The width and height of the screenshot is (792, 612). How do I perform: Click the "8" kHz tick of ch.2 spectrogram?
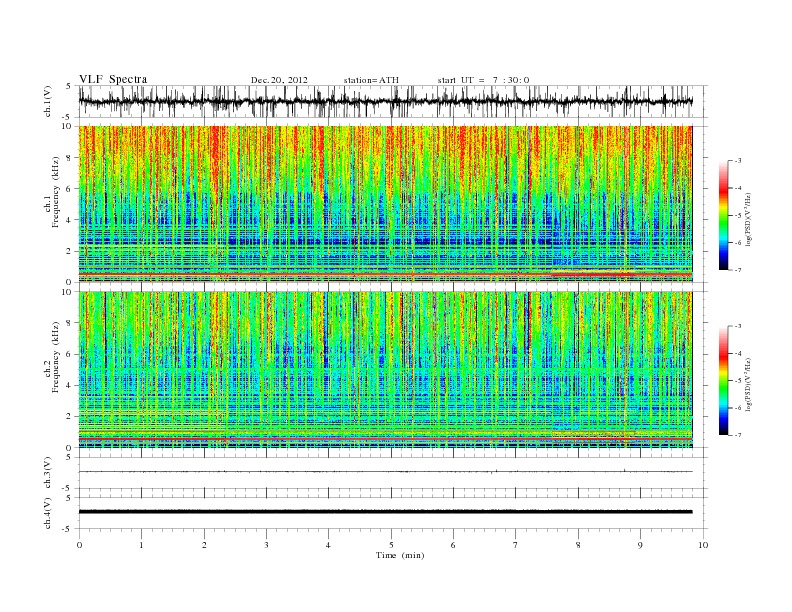[69, 323]
